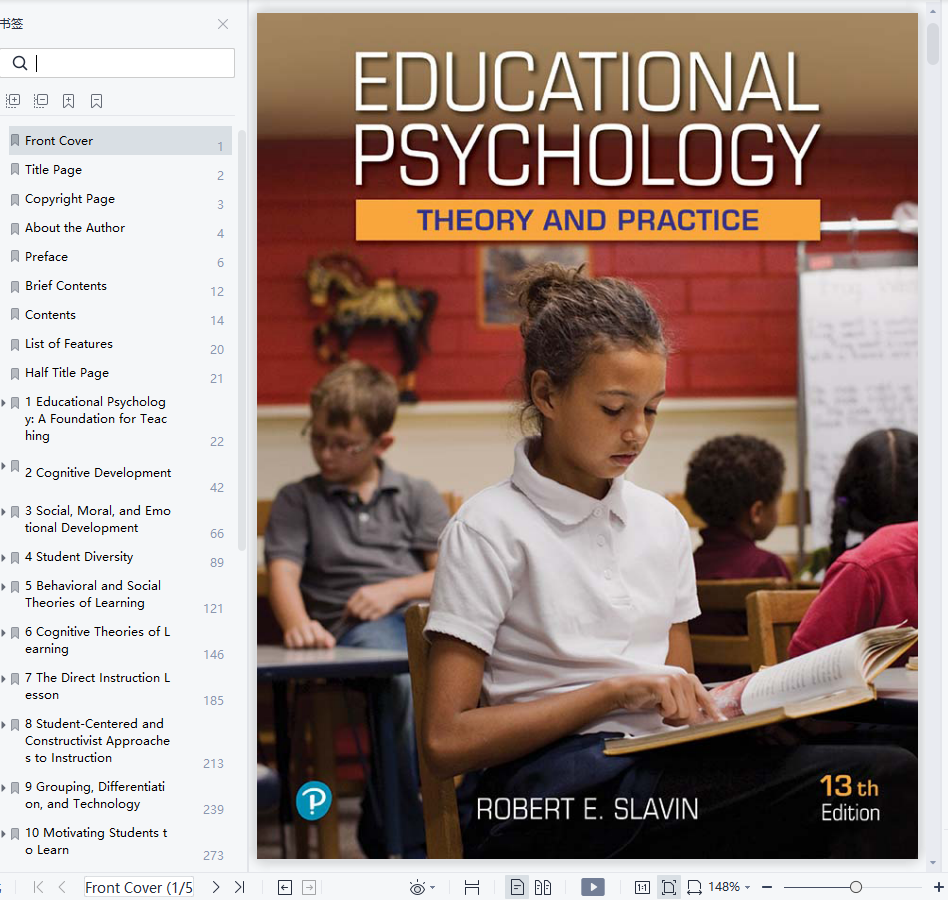
Task: Go to 7 The Direct Instruction Lesson
Action: coord(98,686)
